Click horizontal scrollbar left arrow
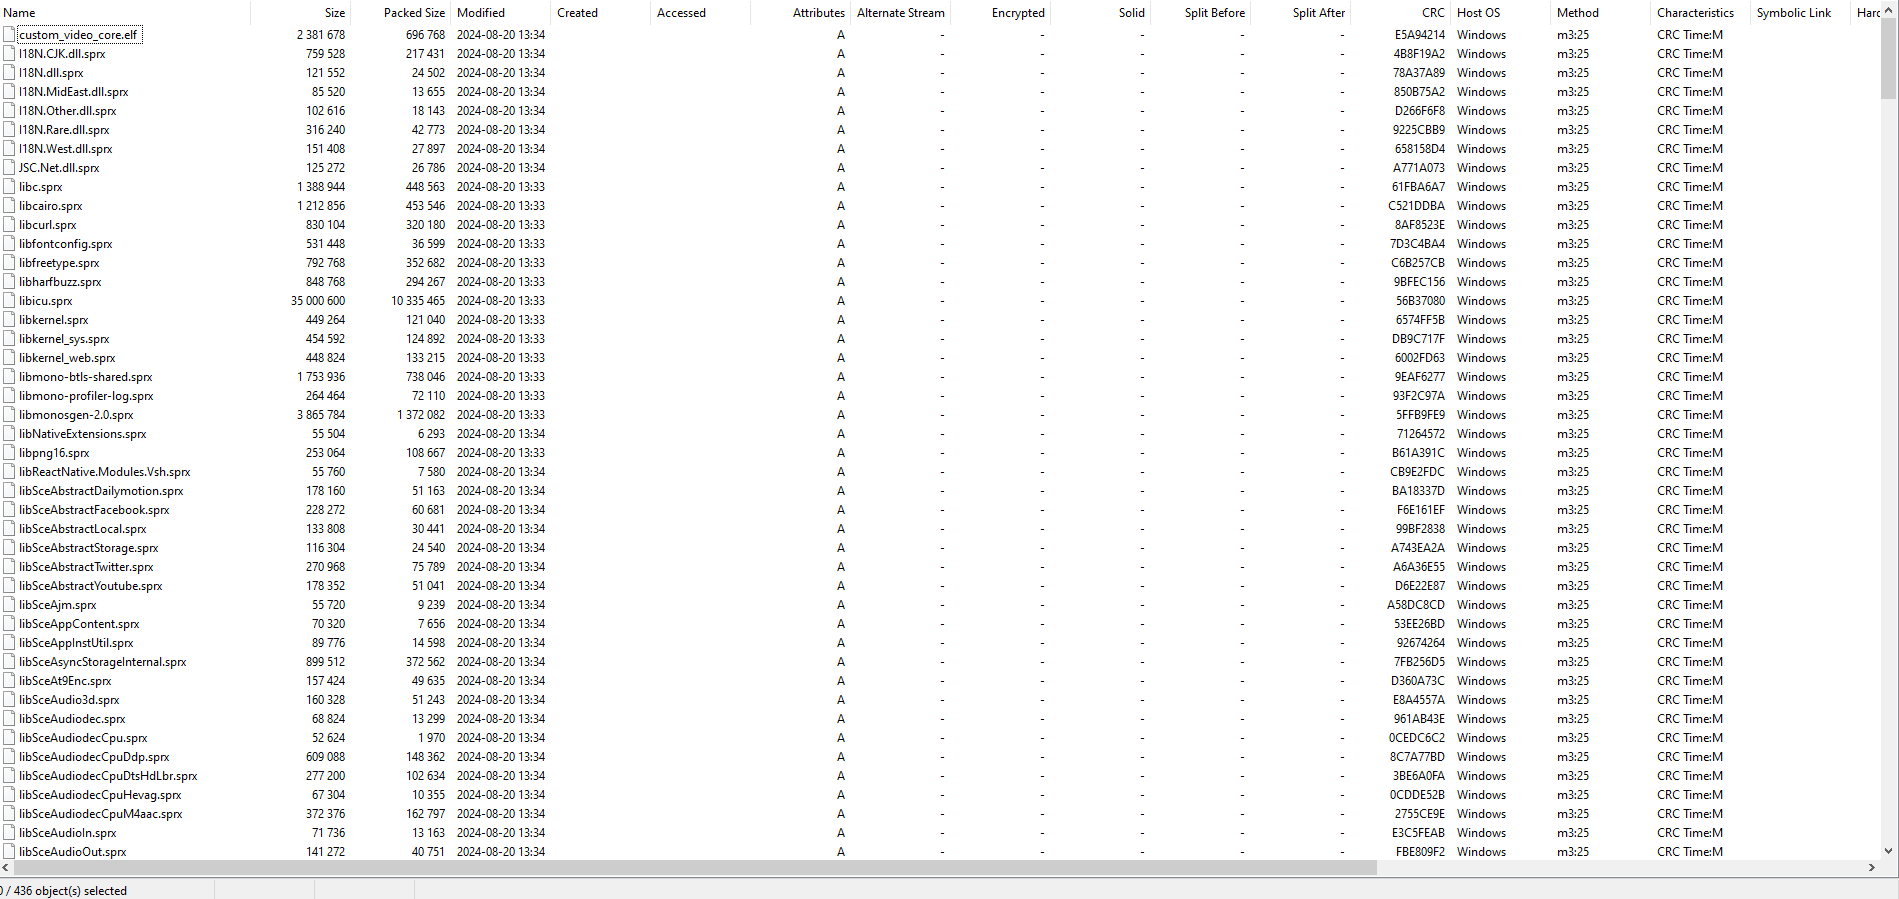Image resolution: width=1899 pixels, height=899 pixels. [7, 868]
